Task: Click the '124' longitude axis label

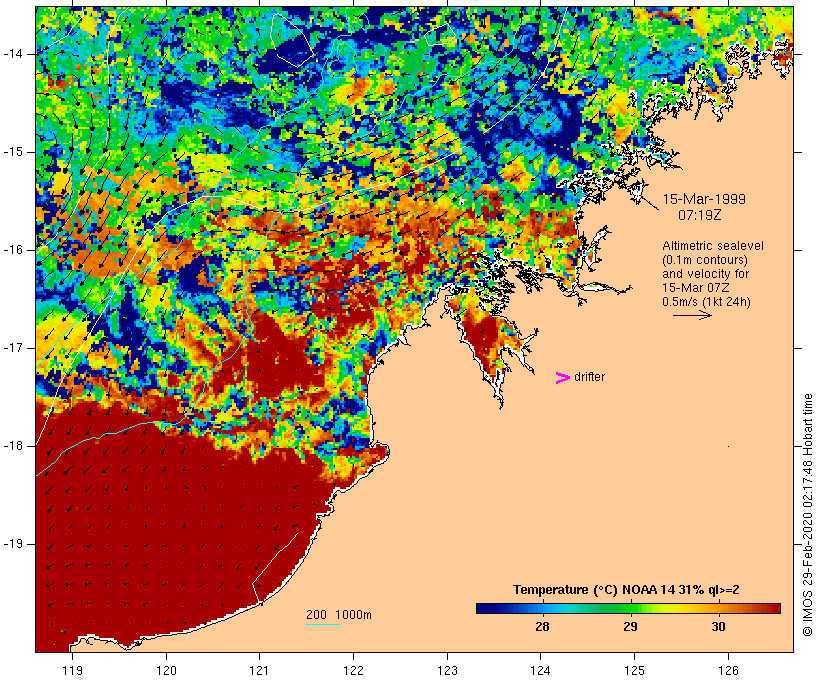Action: 541,670
